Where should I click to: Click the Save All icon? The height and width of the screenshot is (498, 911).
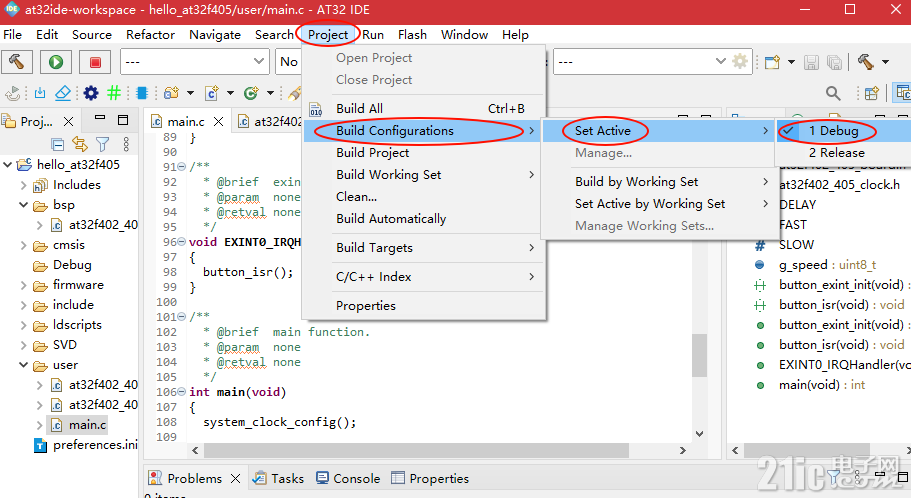(x=834, y=62)
